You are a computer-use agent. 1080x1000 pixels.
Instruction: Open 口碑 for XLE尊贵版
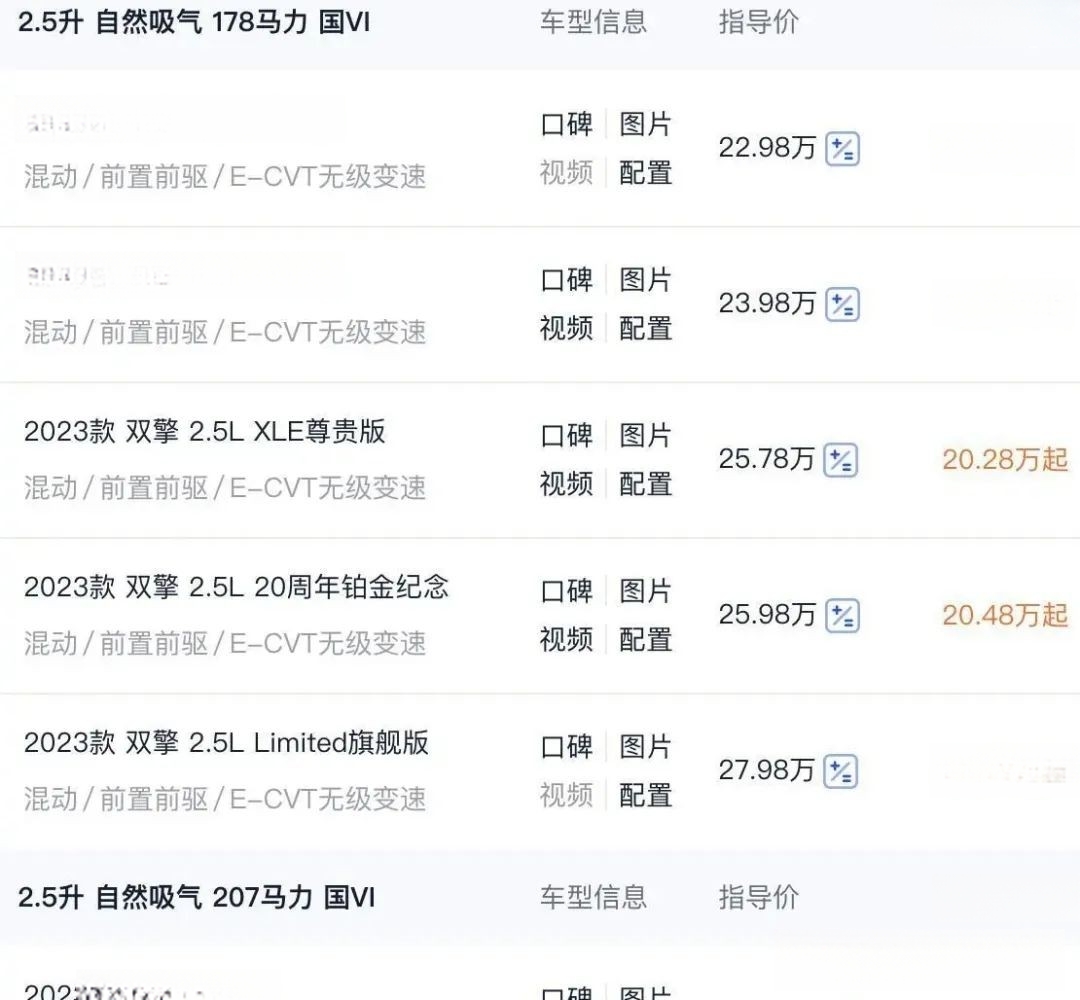566,436
